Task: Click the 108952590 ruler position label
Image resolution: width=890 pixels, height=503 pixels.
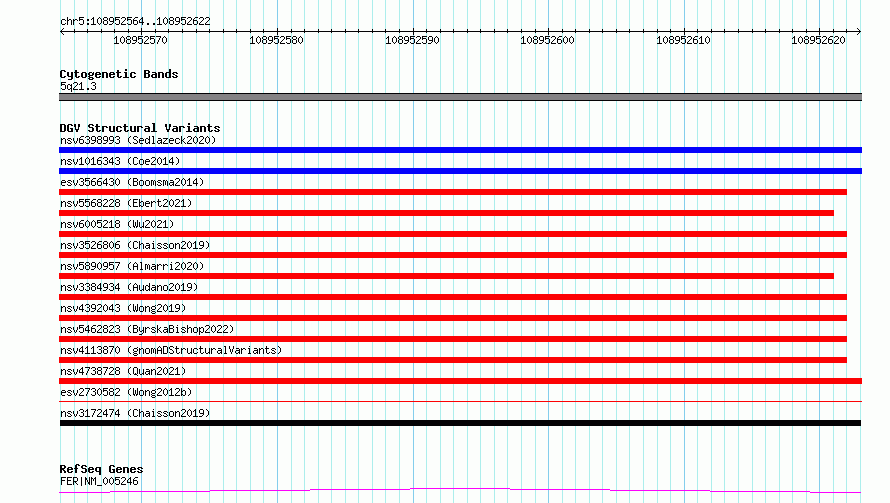Action: tap(412, 40)
